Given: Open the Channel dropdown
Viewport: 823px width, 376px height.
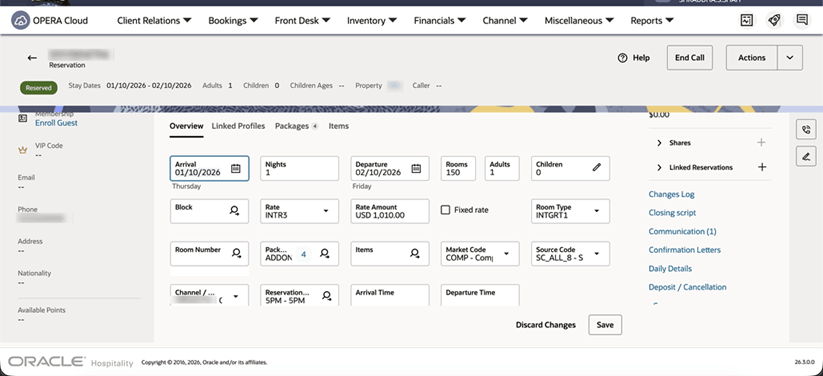Looking at the screenshot, I should (235, 297).
